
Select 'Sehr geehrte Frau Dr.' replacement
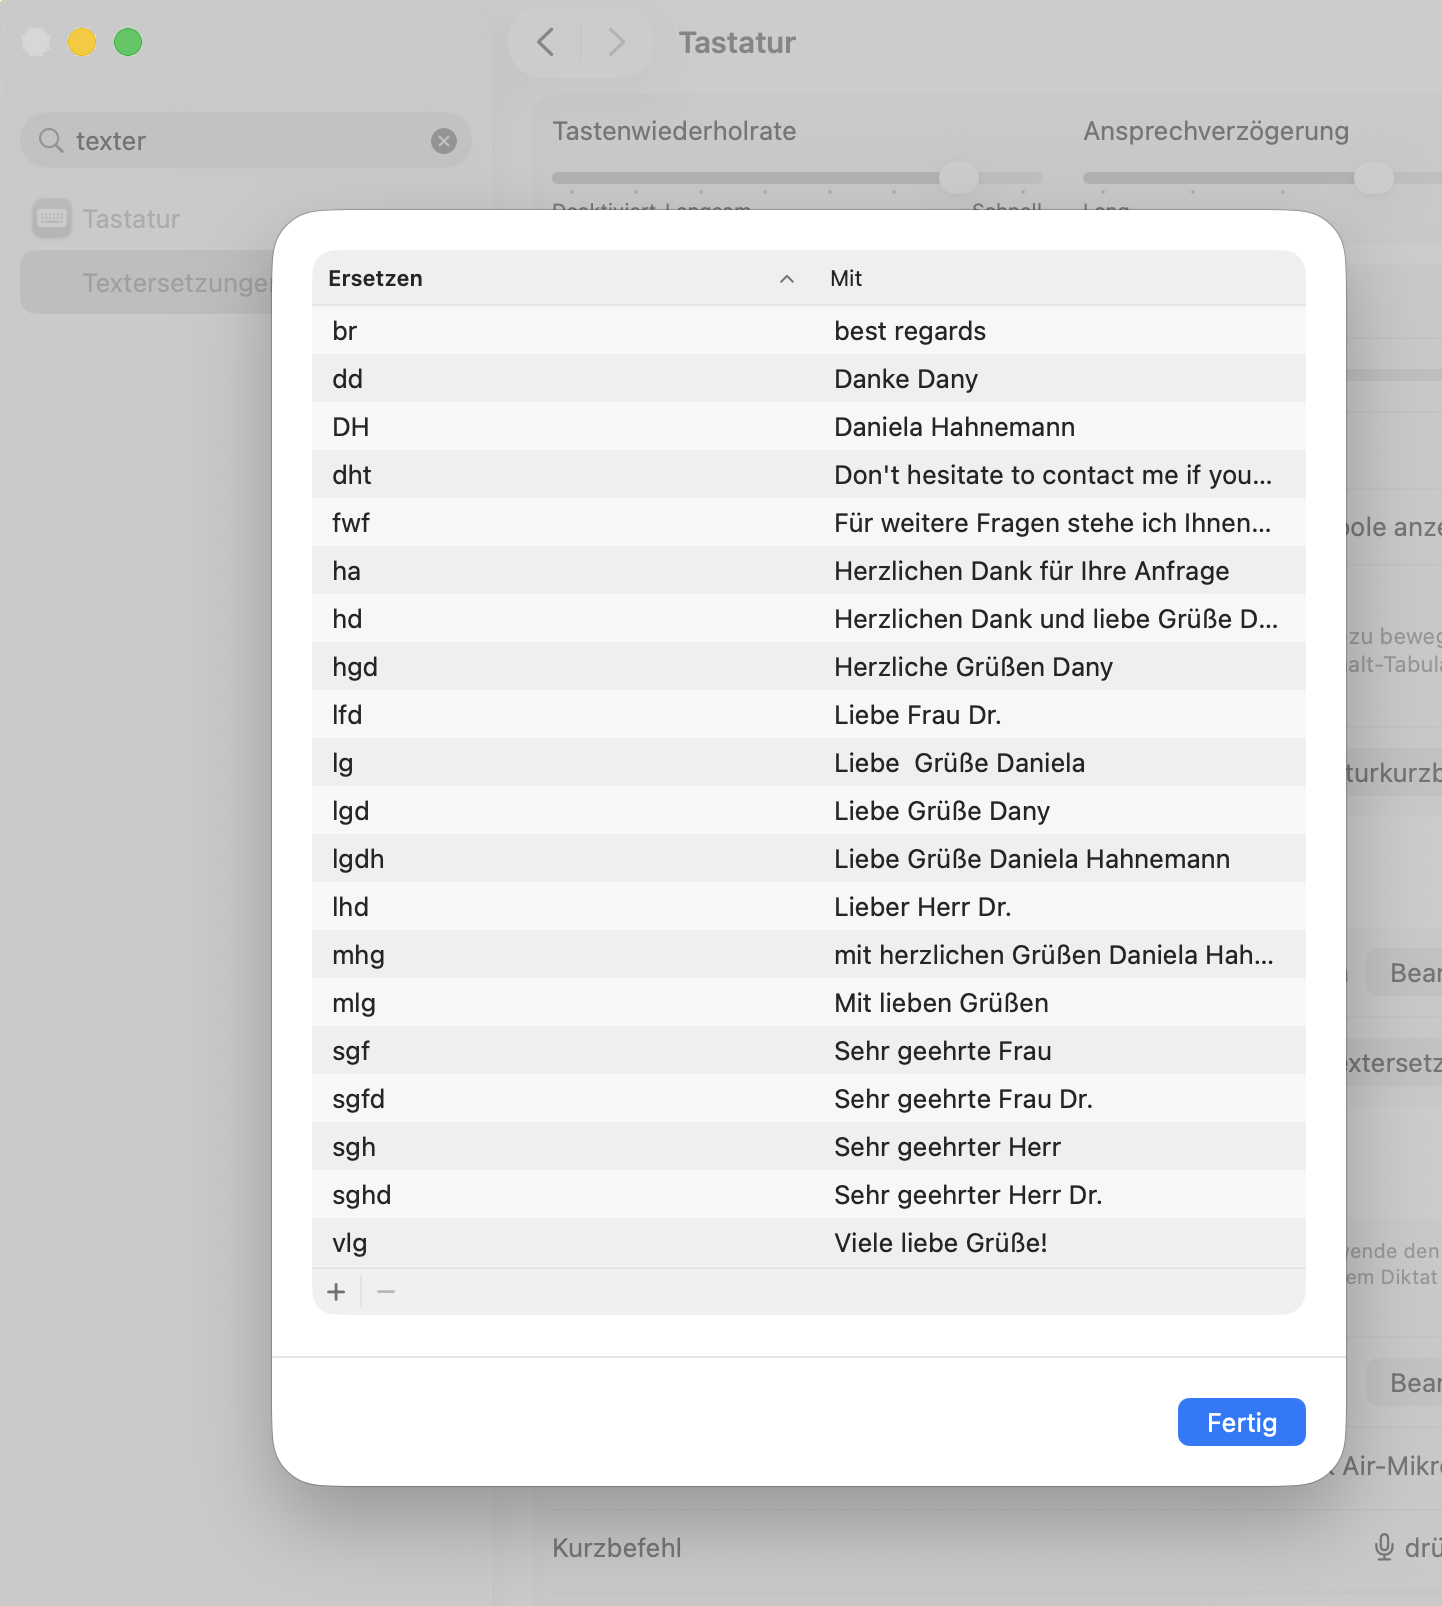tap(963, 1099)
